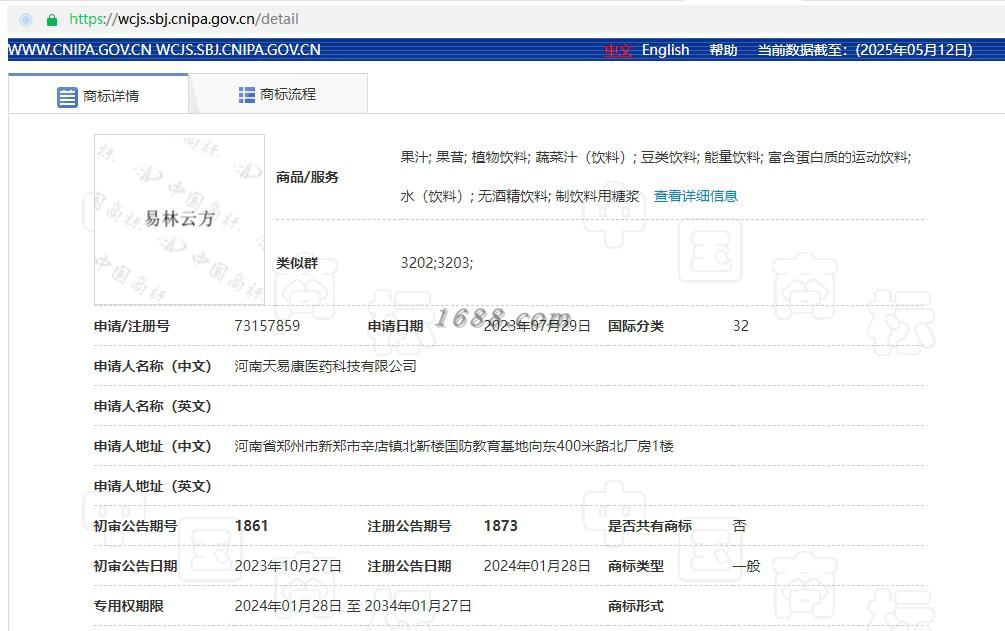Click shared trademark value 否
This screenshot has width=1005, height=631.
tap(740, 526)
